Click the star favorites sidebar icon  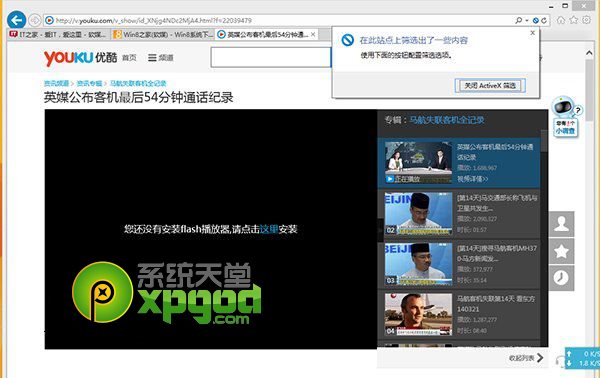[x=561, y=251]
